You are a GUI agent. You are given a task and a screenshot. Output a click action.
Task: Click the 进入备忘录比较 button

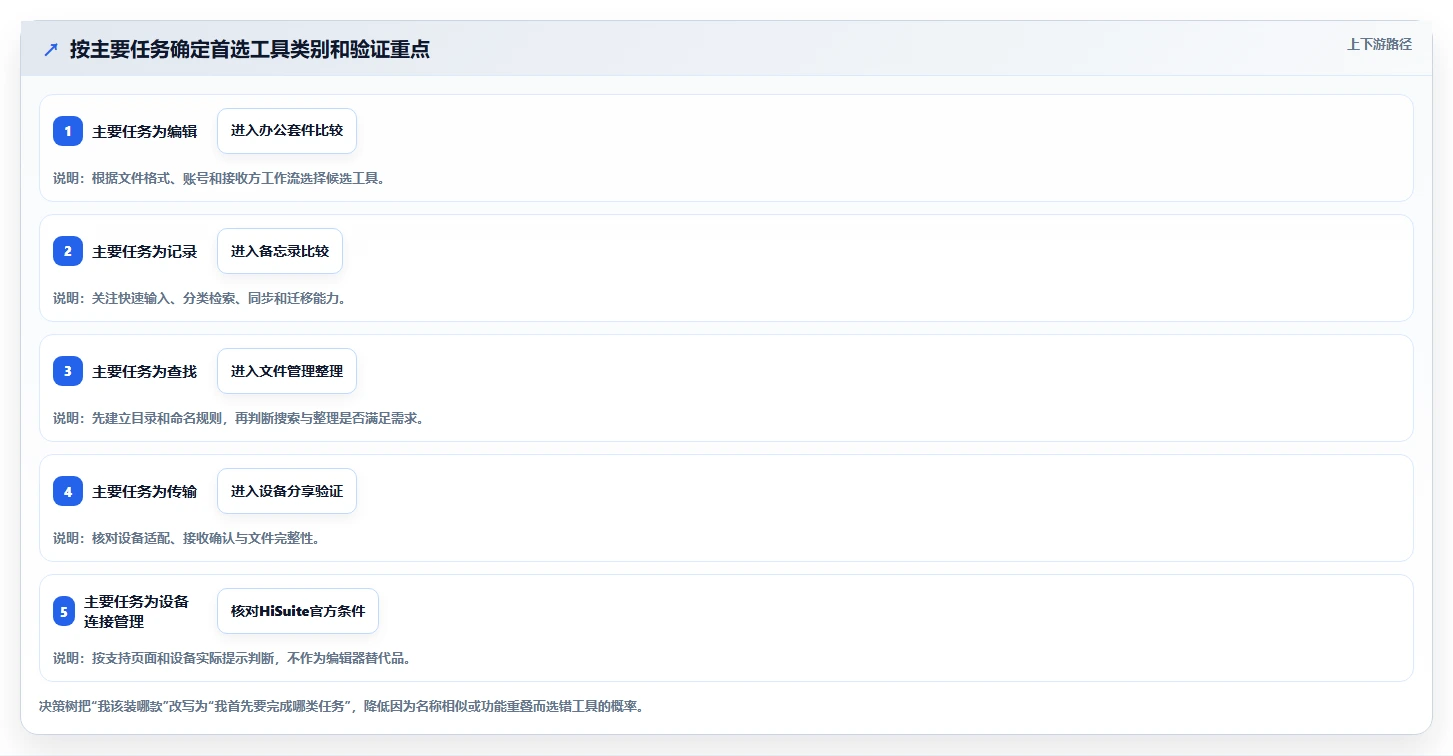click(280, 251)
